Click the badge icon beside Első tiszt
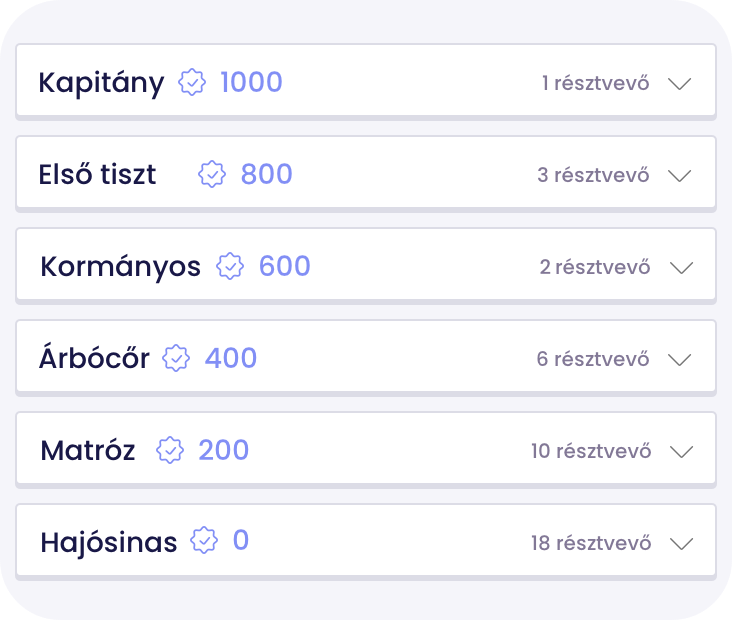Image resolution: width=732 pixels, height=620 pixels. 212,174
